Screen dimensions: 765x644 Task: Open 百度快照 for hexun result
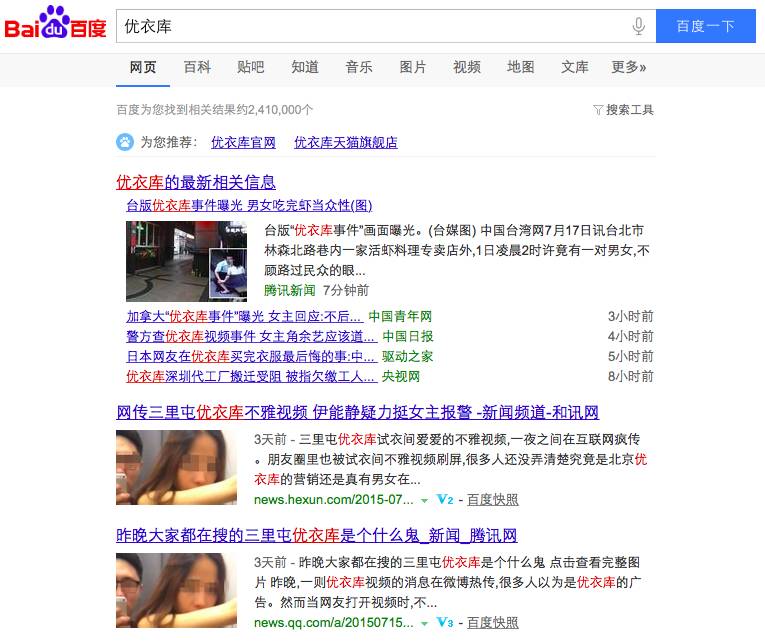(x=493, y=500)
